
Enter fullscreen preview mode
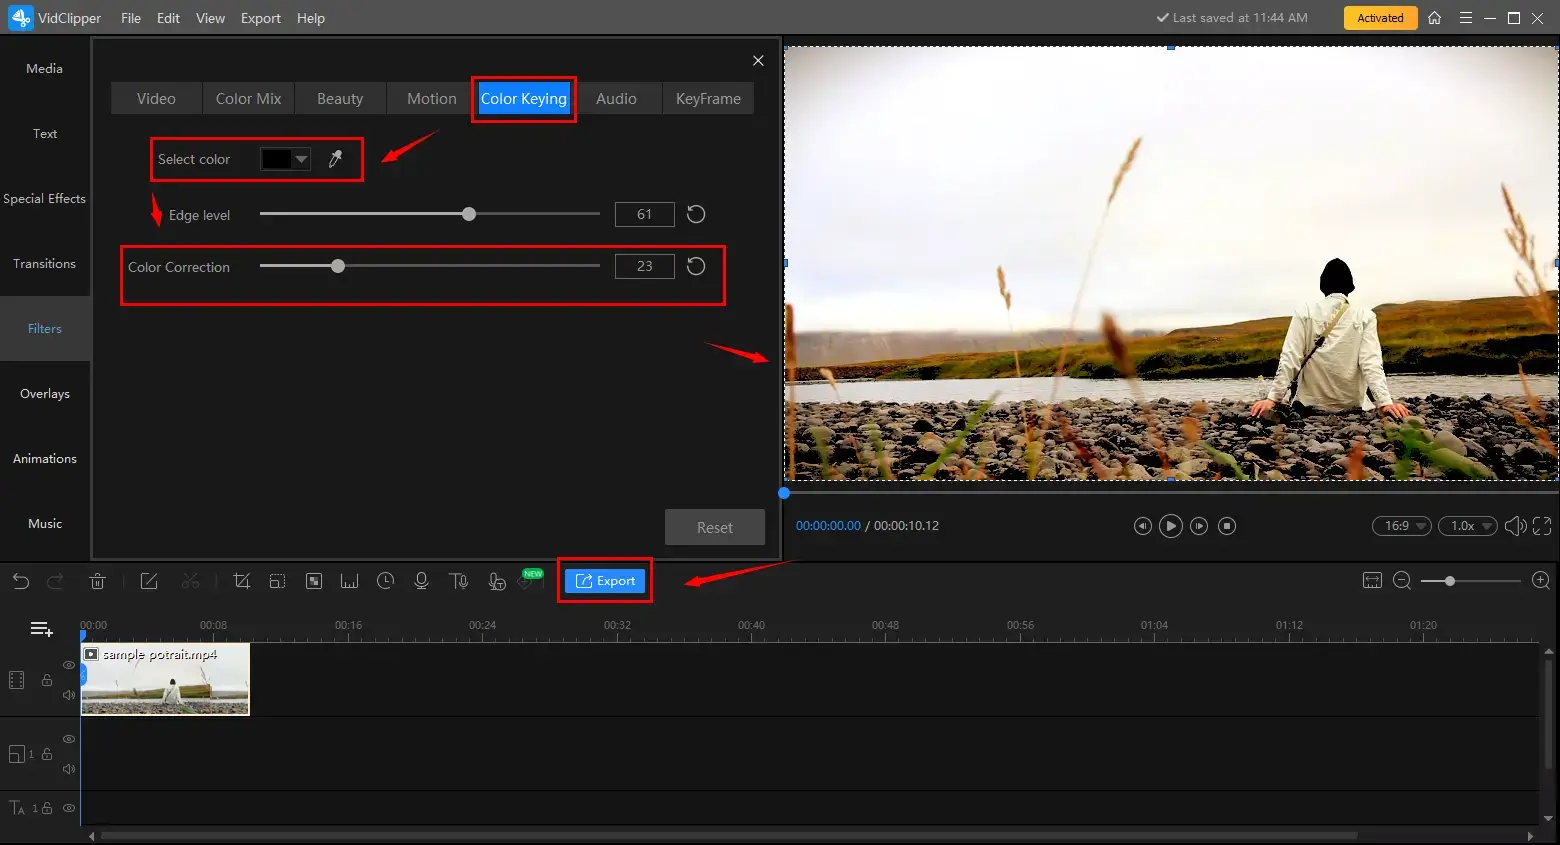1542,526
